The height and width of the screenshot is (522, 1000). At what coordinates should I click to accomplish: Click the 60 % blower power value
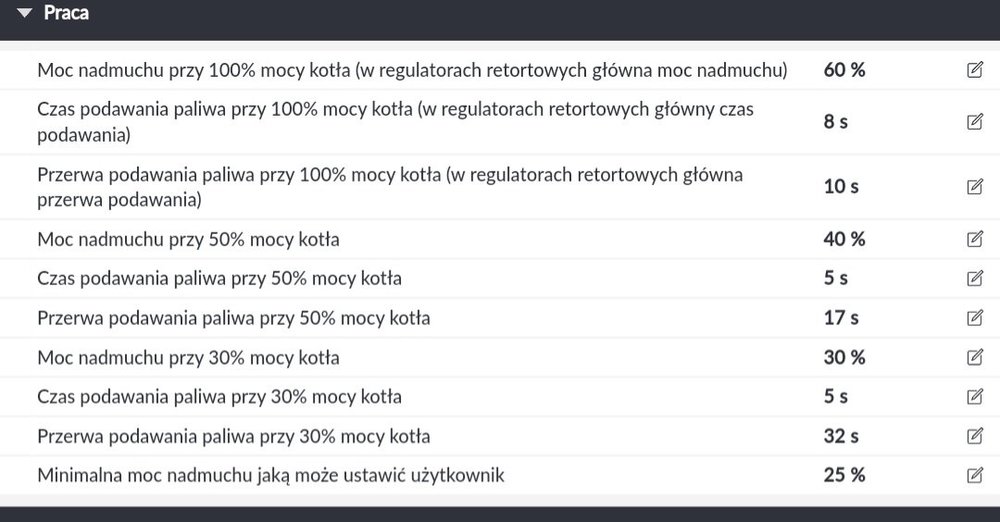pos(844,70)
